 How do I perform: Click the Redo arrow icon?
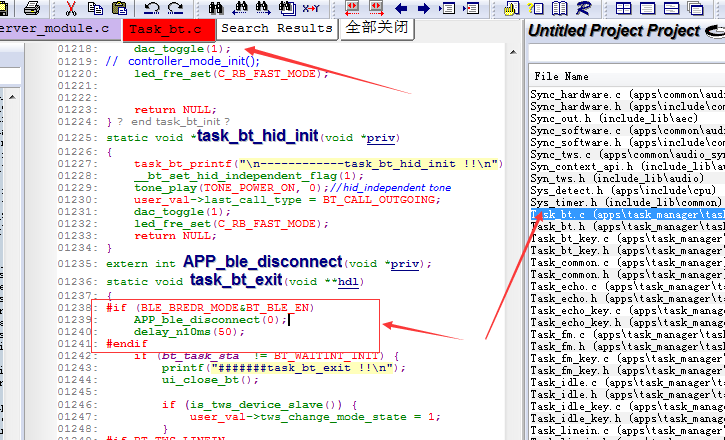click(176, 7)
